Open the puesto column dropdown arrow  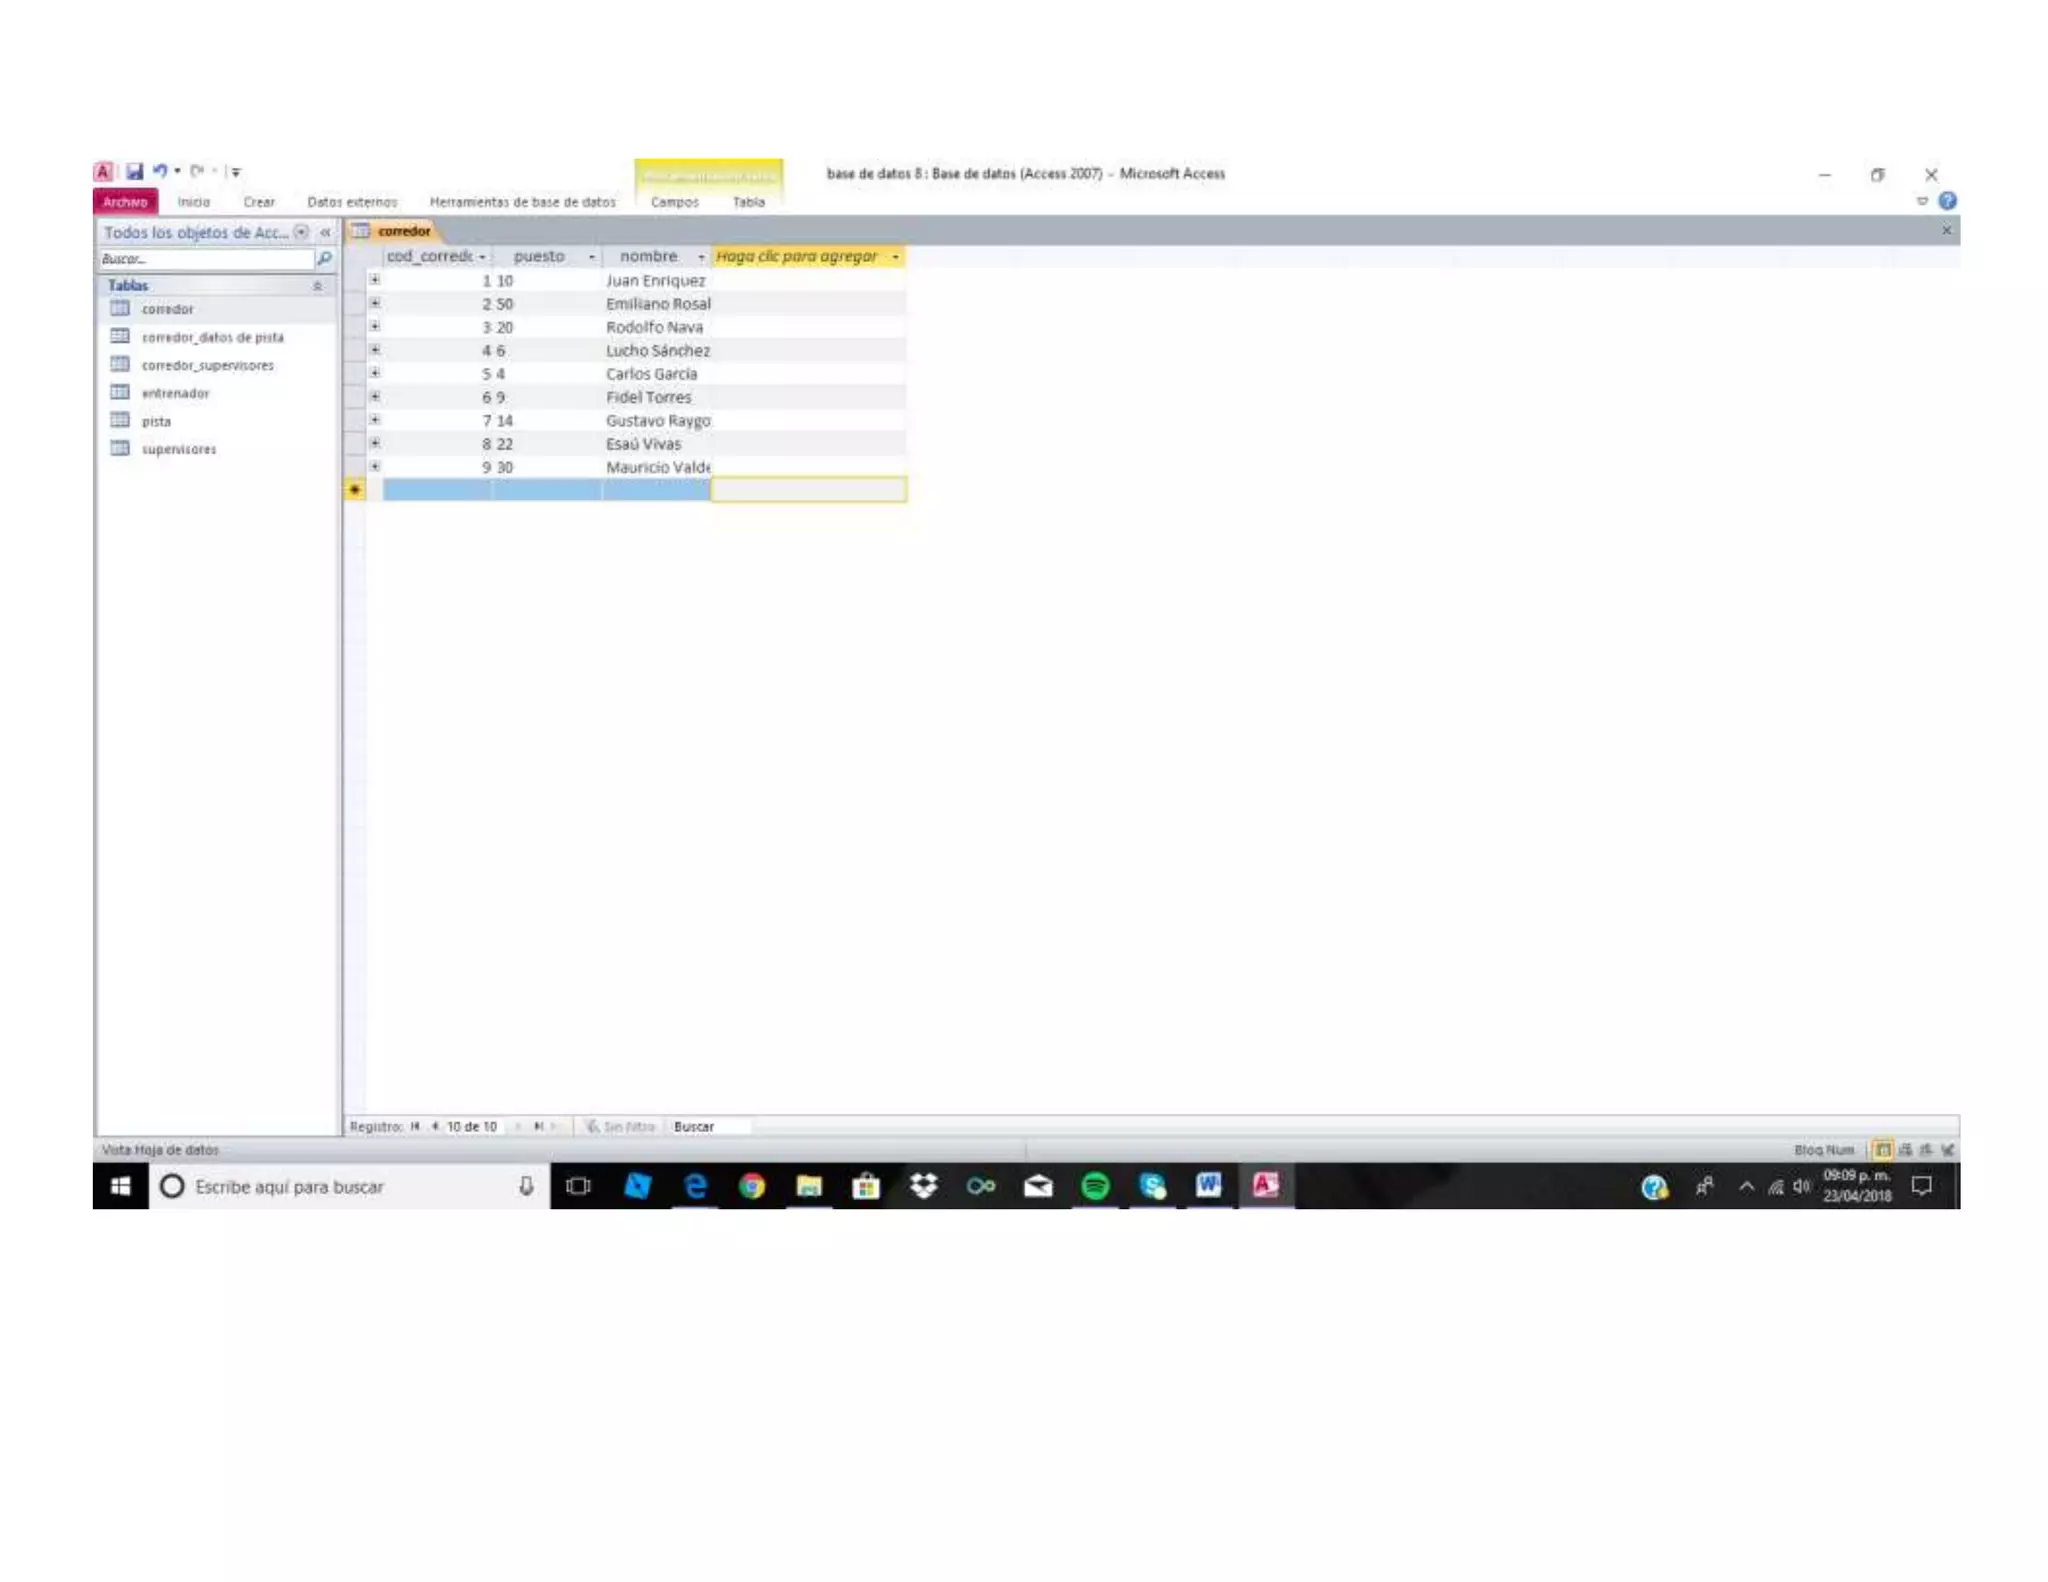point(591,257)
